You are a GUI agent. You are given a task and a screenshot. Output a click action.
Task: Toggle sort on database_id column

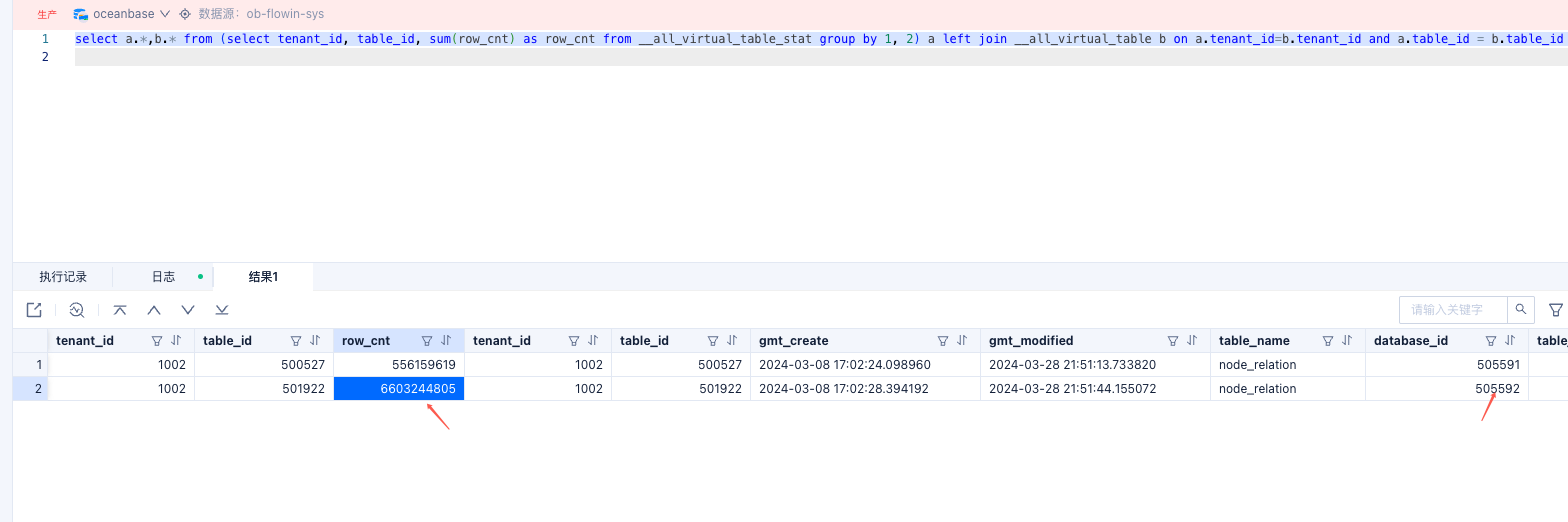click(1510, 341)
